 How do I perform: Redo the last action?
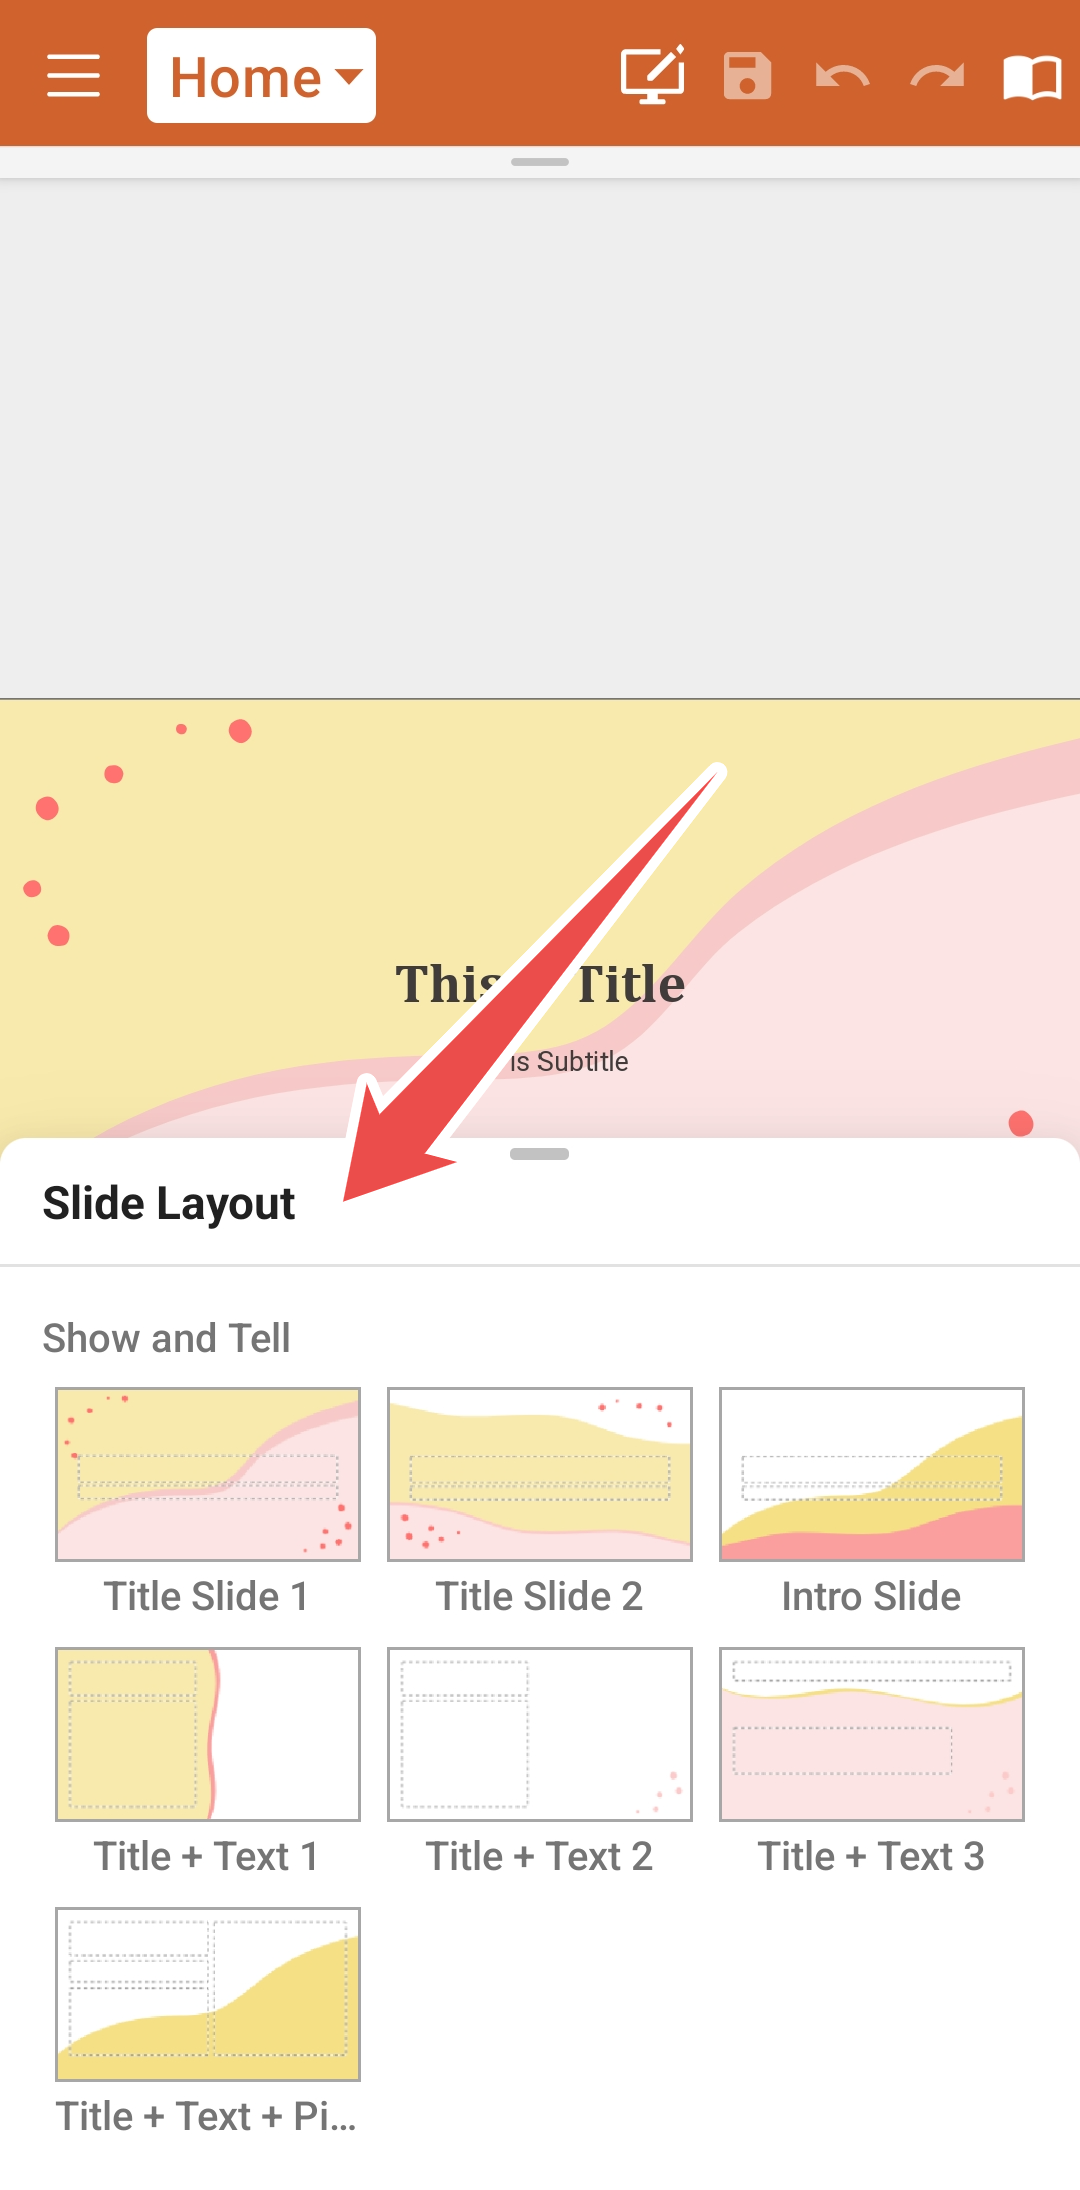pos(938,76)
